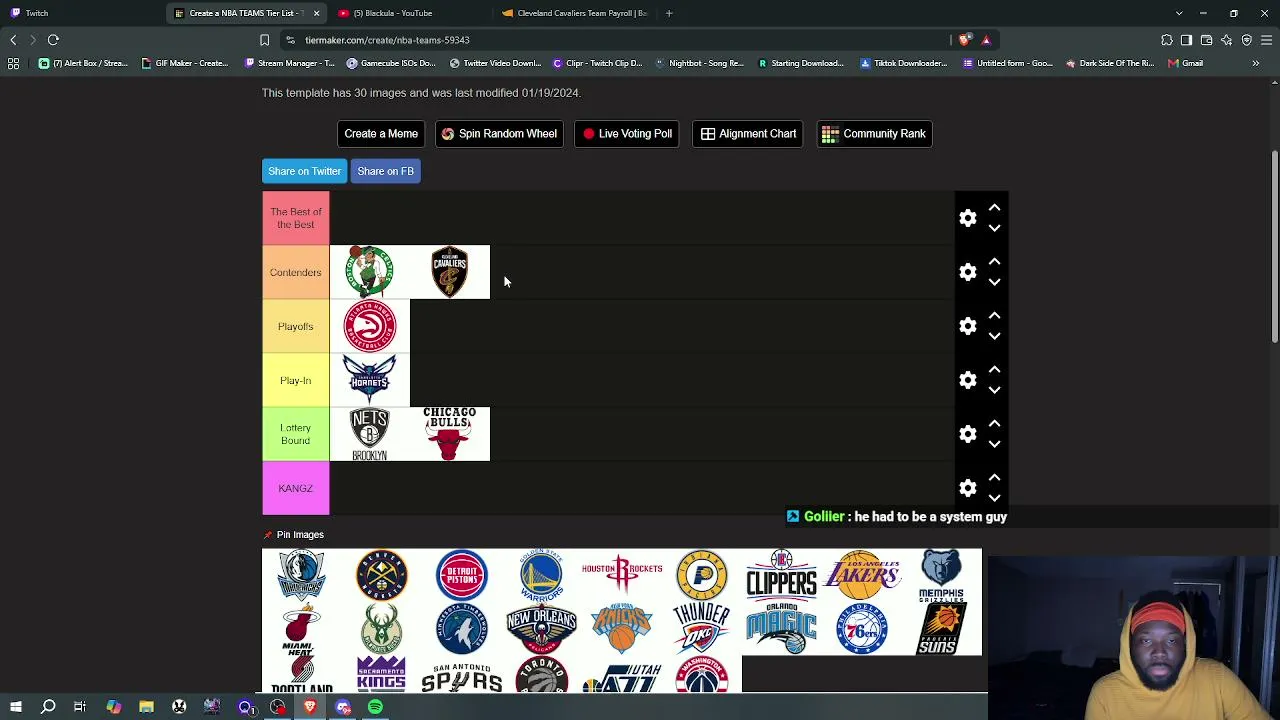Pick the Indiana Pacers logo
The image size is (1280, 720).
701,575
